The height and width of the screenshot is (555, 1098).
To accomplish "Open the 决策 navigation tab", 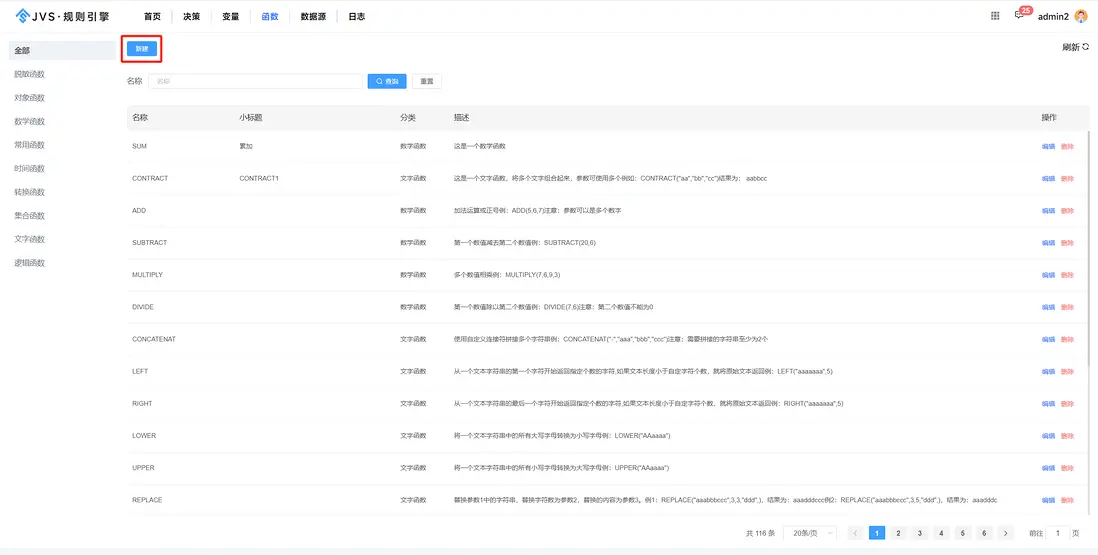I will [191, 16].
